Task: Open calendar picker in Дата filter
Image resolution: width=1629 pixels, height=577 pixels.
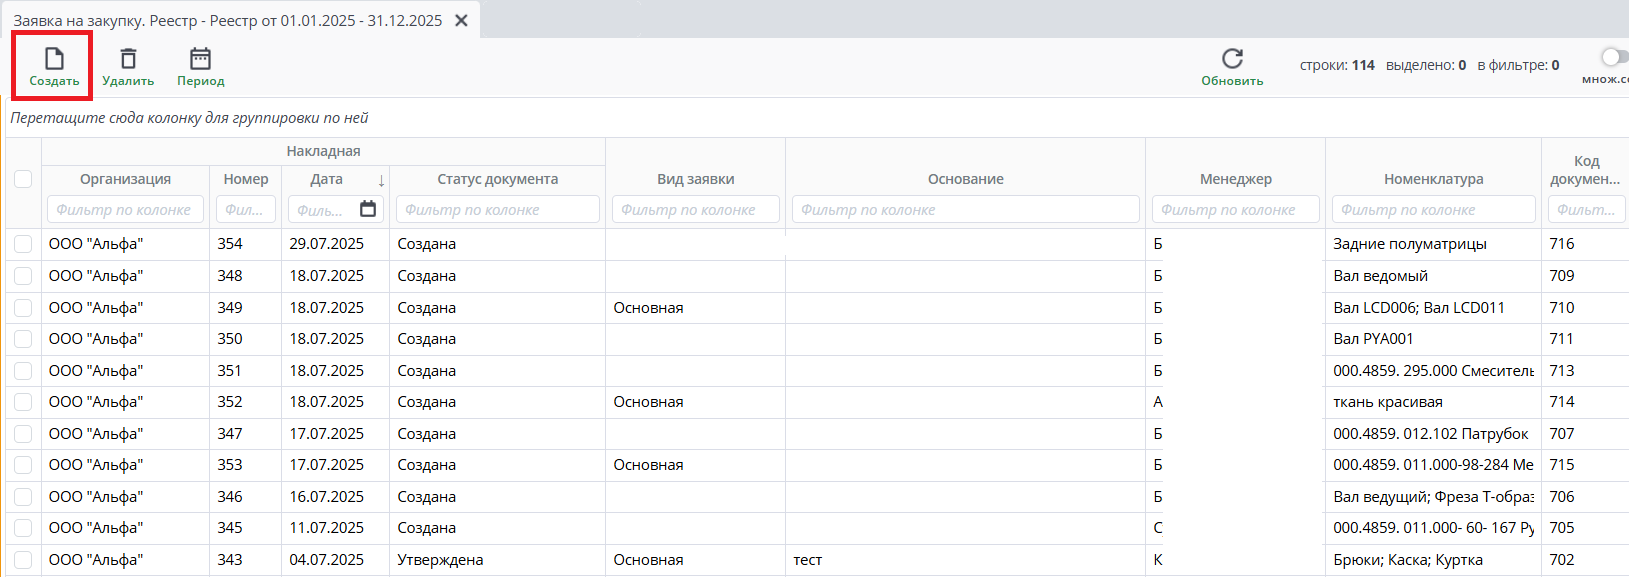Action: 368,209
